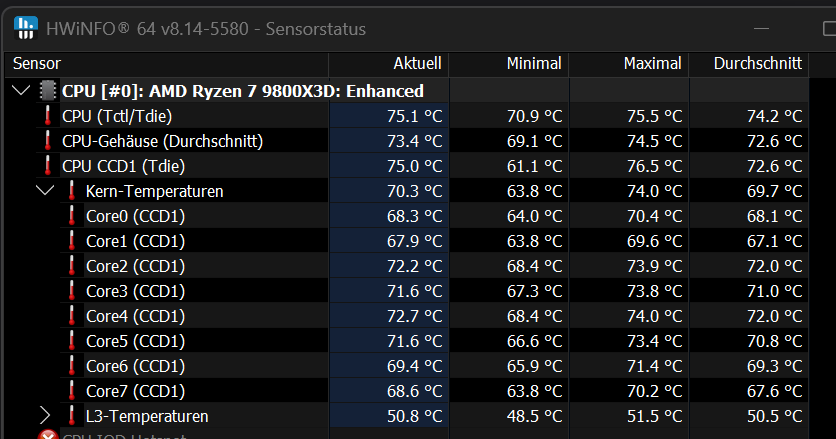Click thermometer icon next to Core2 (CCD1)

click(x=71, y=266)
